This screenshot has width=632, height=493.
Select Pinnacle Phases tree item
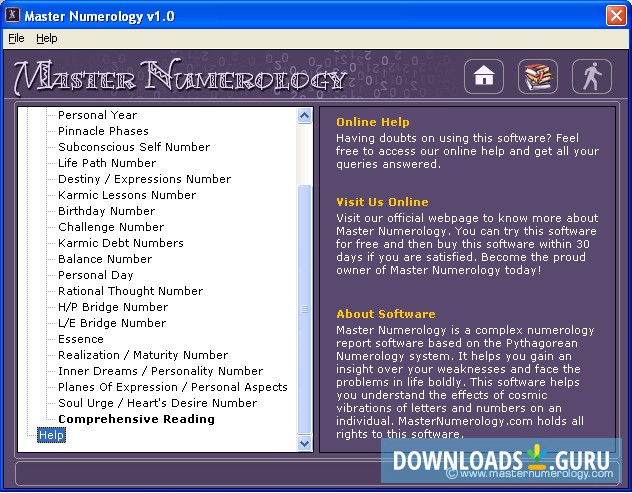(103, 131)
